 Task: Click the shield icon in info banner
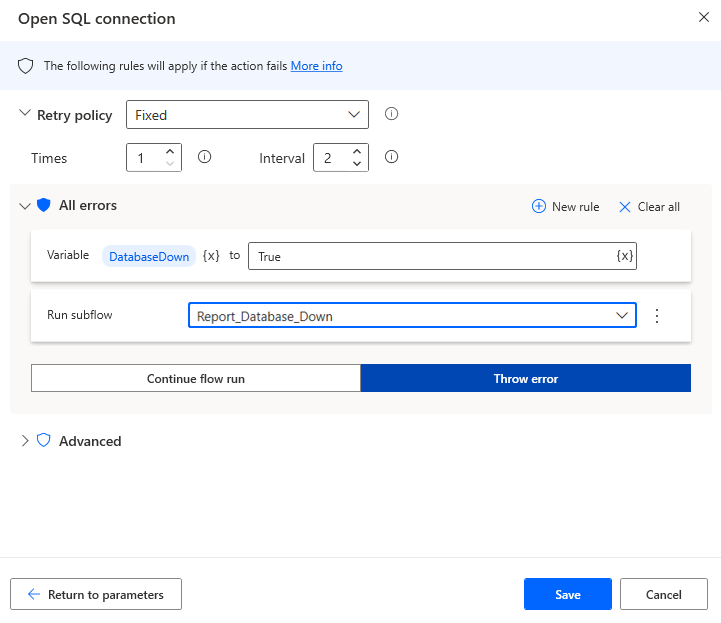tap(25, 66)
